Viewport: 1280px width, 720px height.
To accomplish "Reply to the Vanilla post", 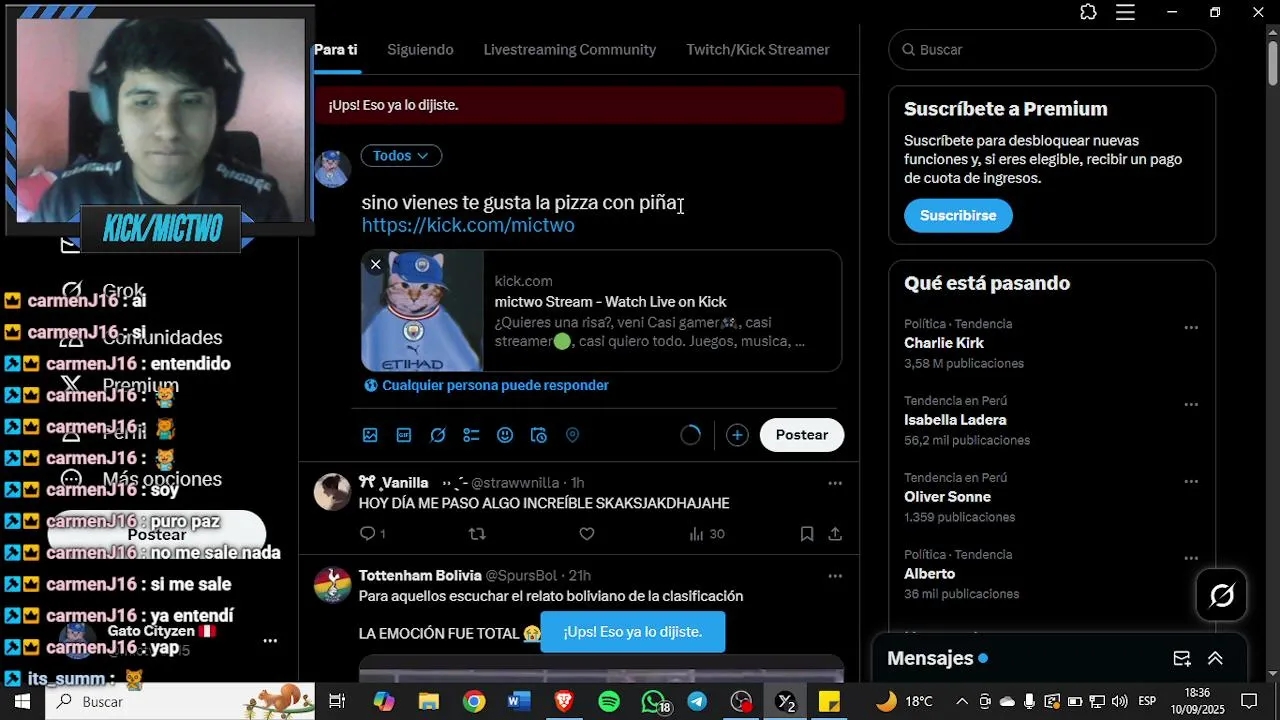I will 367,534.
